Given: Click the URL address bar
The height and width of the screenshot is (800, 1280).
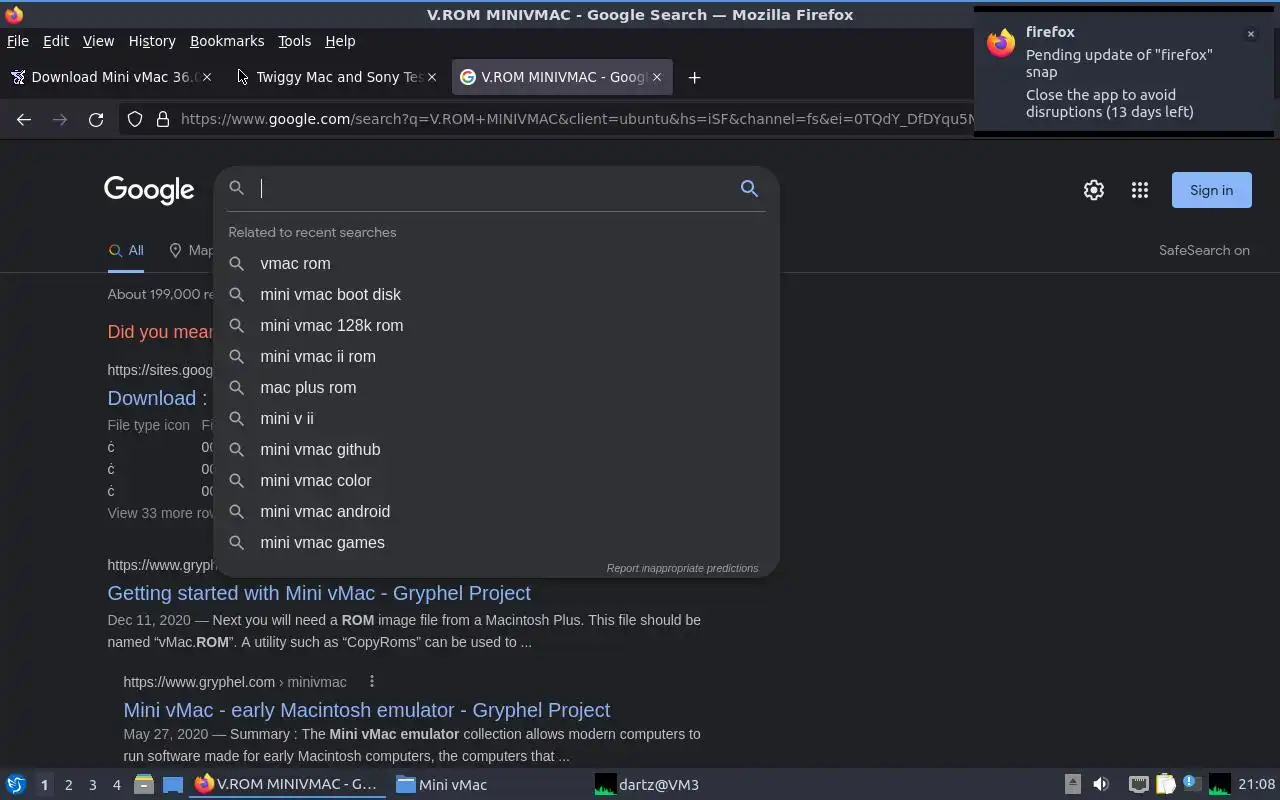Looking at the screenshot, I should pos(575,119).
